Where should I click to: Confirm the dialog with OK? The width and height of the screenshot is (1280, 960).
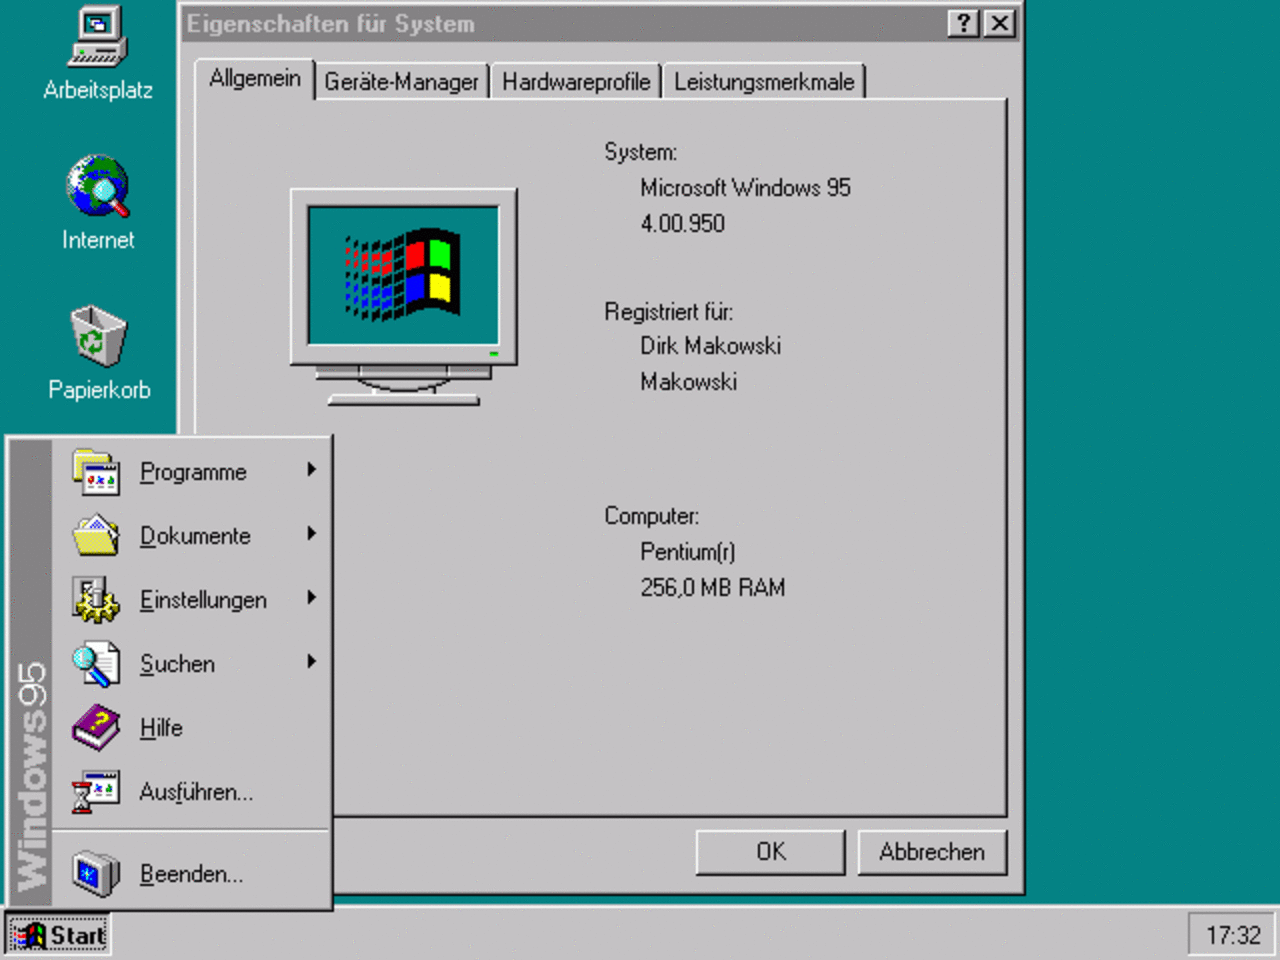coord(771,852)
